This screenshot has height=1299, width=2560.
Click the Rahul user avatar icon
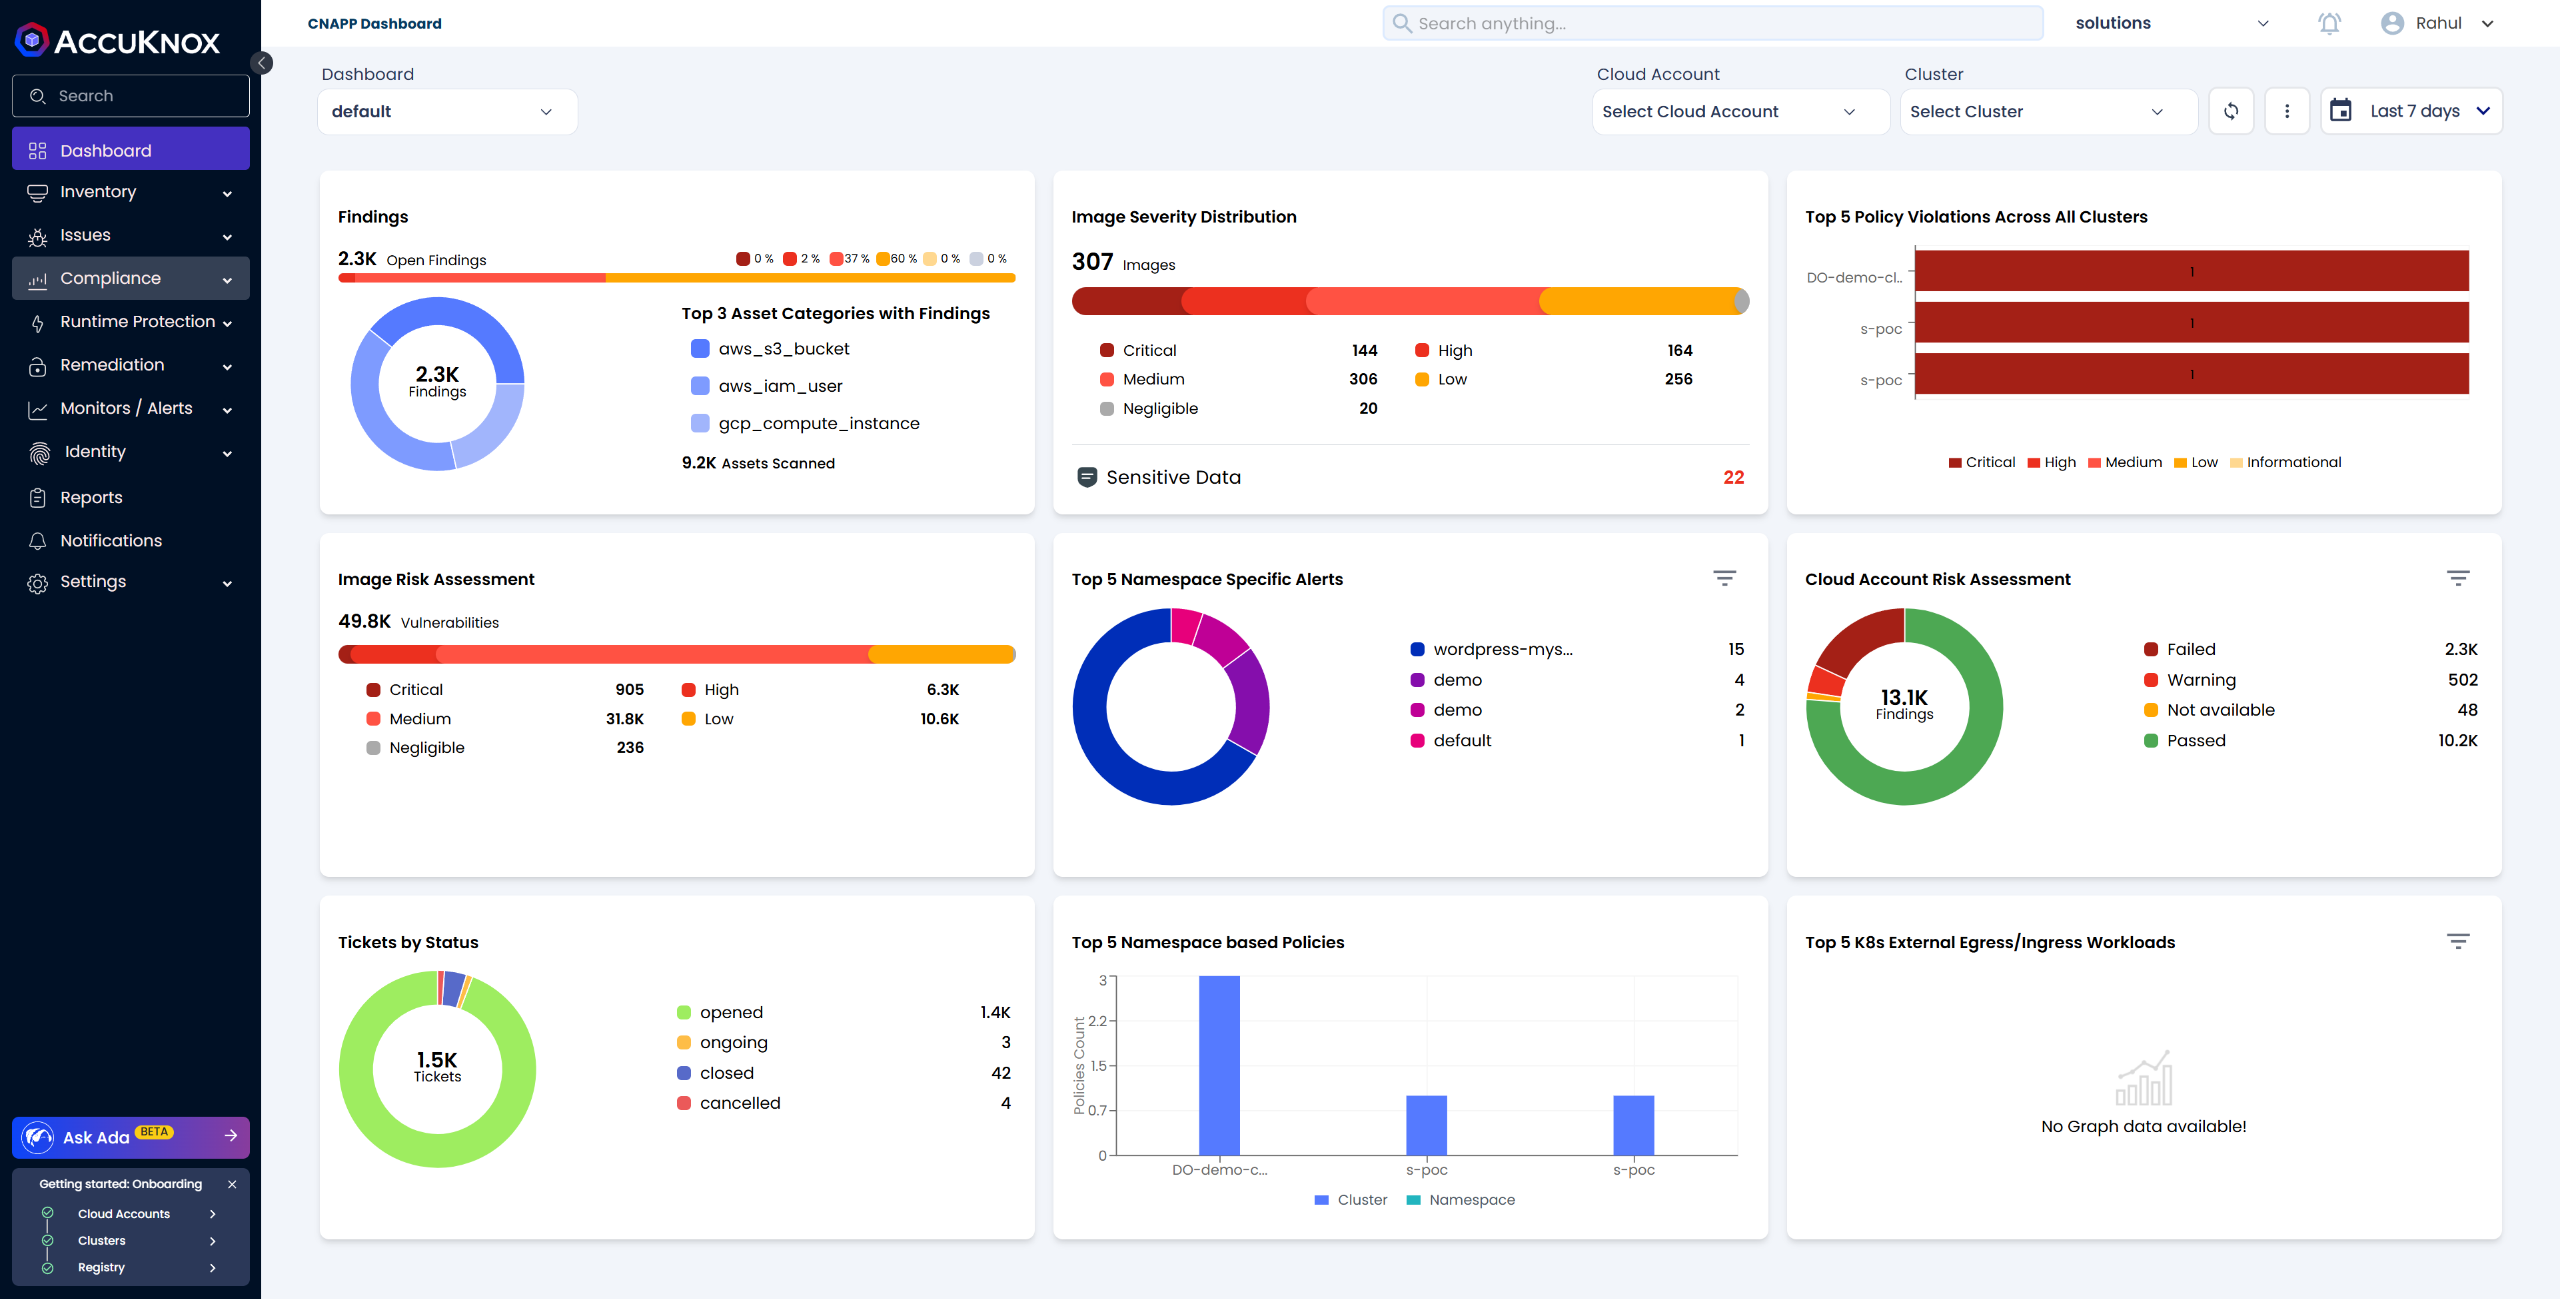[x=2392, y=23]
